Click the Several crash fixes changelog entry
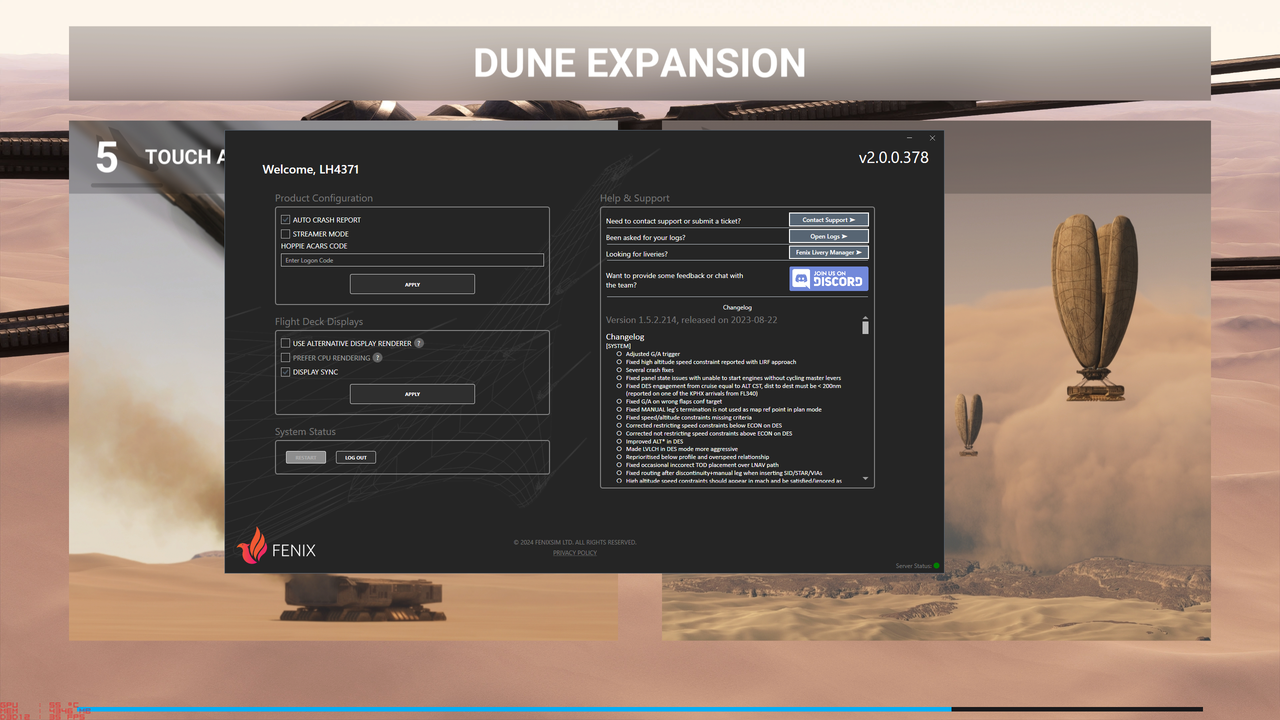 pos(650,370)
